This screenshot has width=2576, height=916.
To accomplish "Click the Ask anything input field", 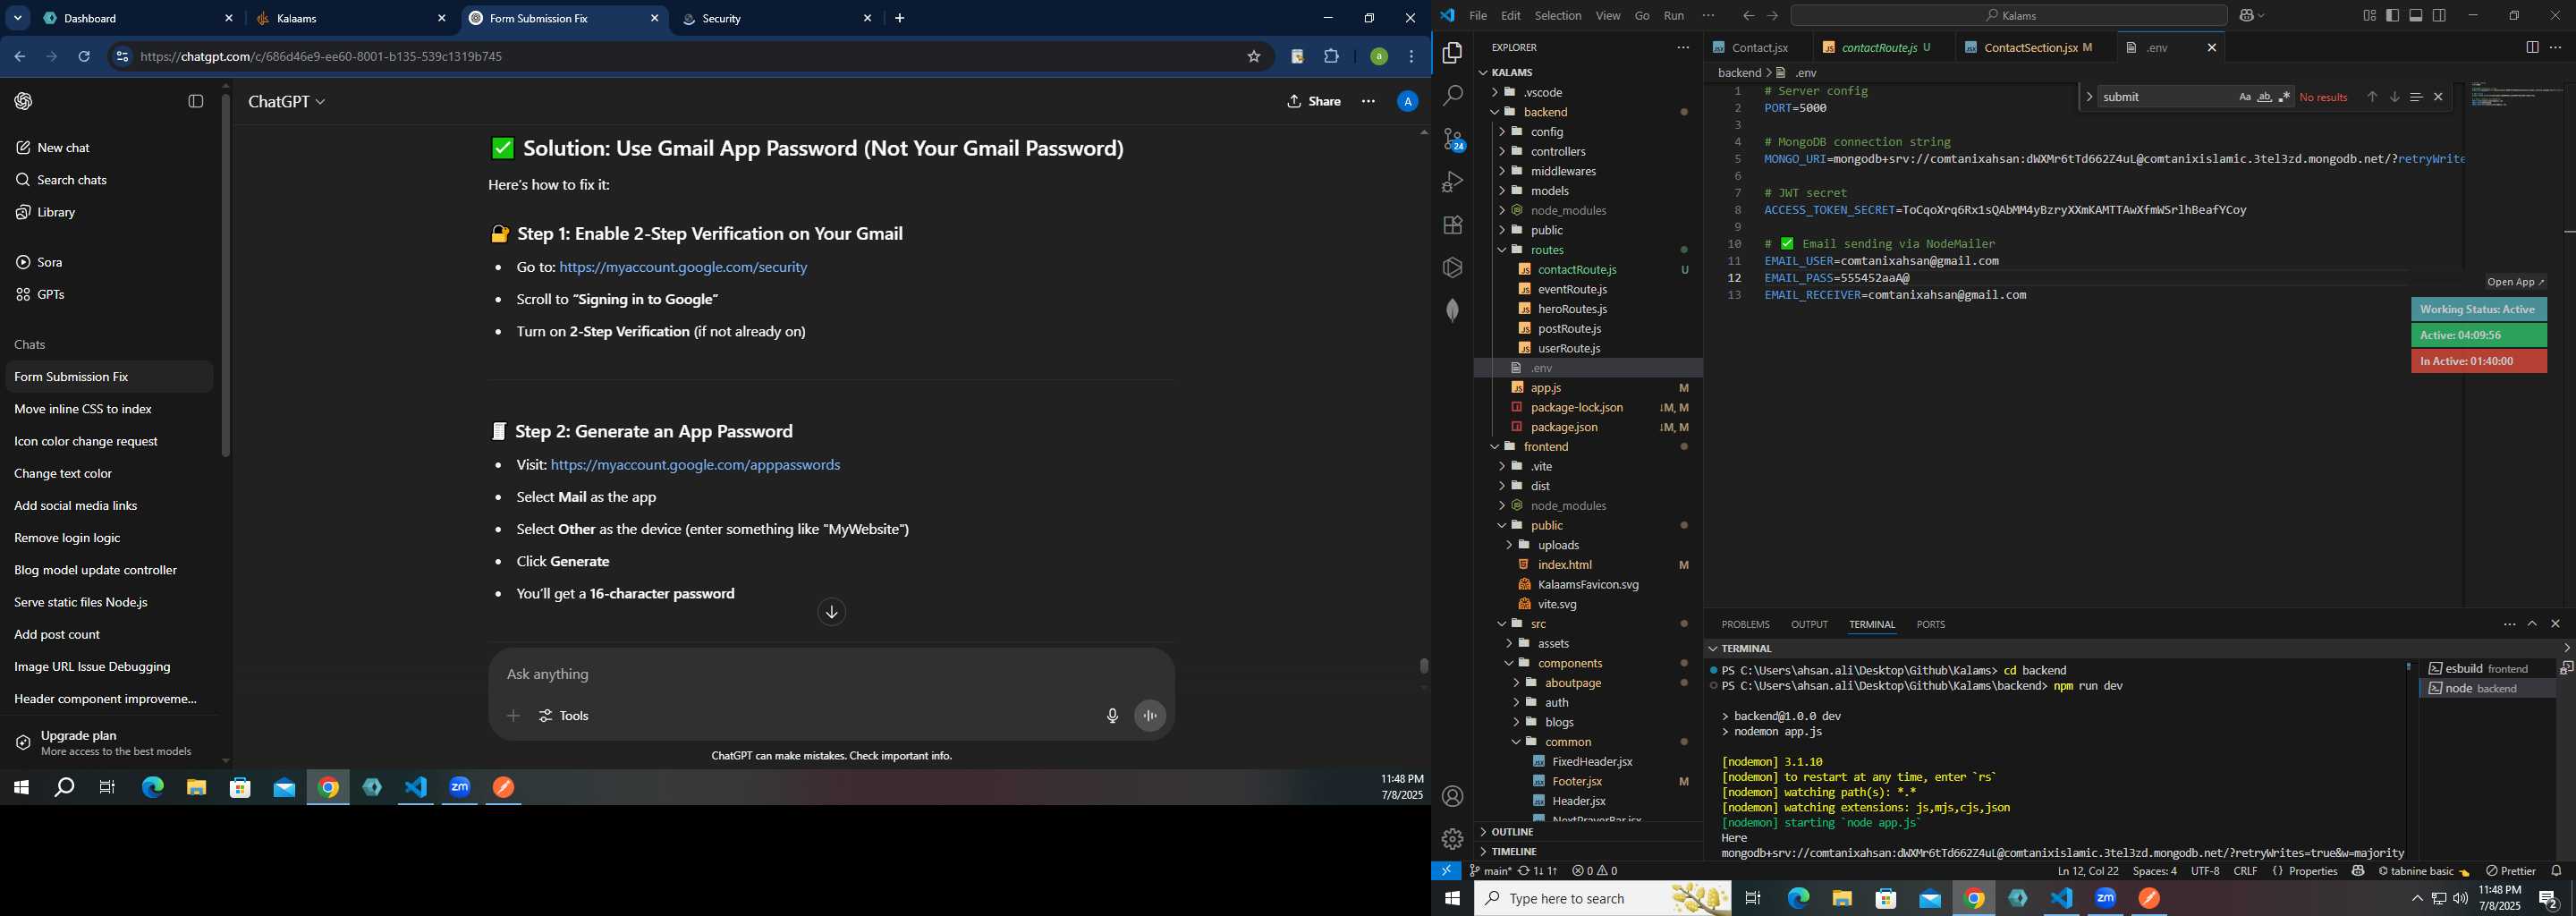I will pyautogui.click(x=830, y=674).
